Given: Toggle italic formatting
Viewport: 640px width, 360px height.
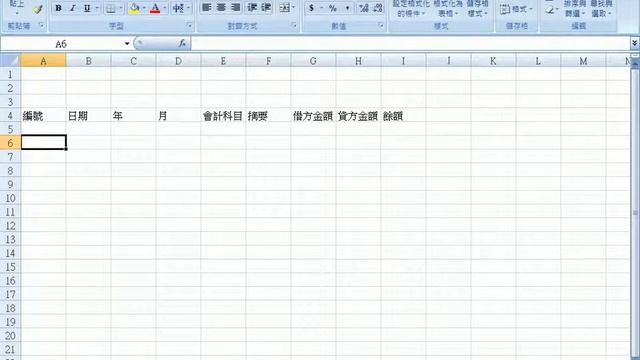Looking at the screenshot, I should pyautogui.click(x=73, y=8).
